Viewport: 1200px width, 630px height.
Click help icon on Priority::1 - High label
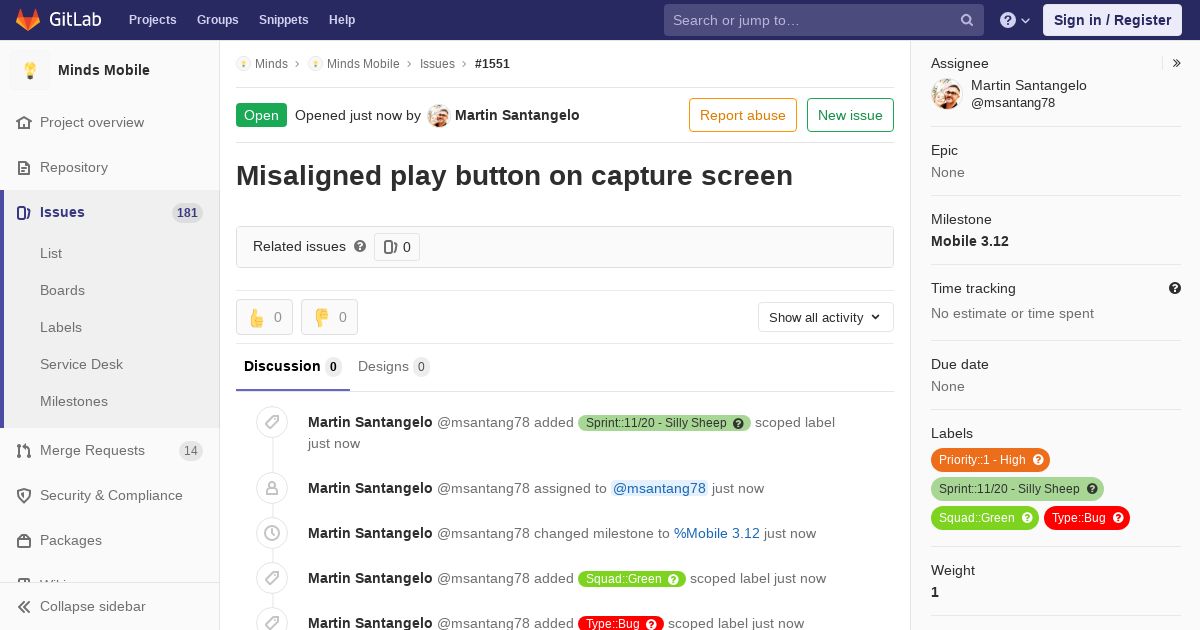click(1038, 460)
